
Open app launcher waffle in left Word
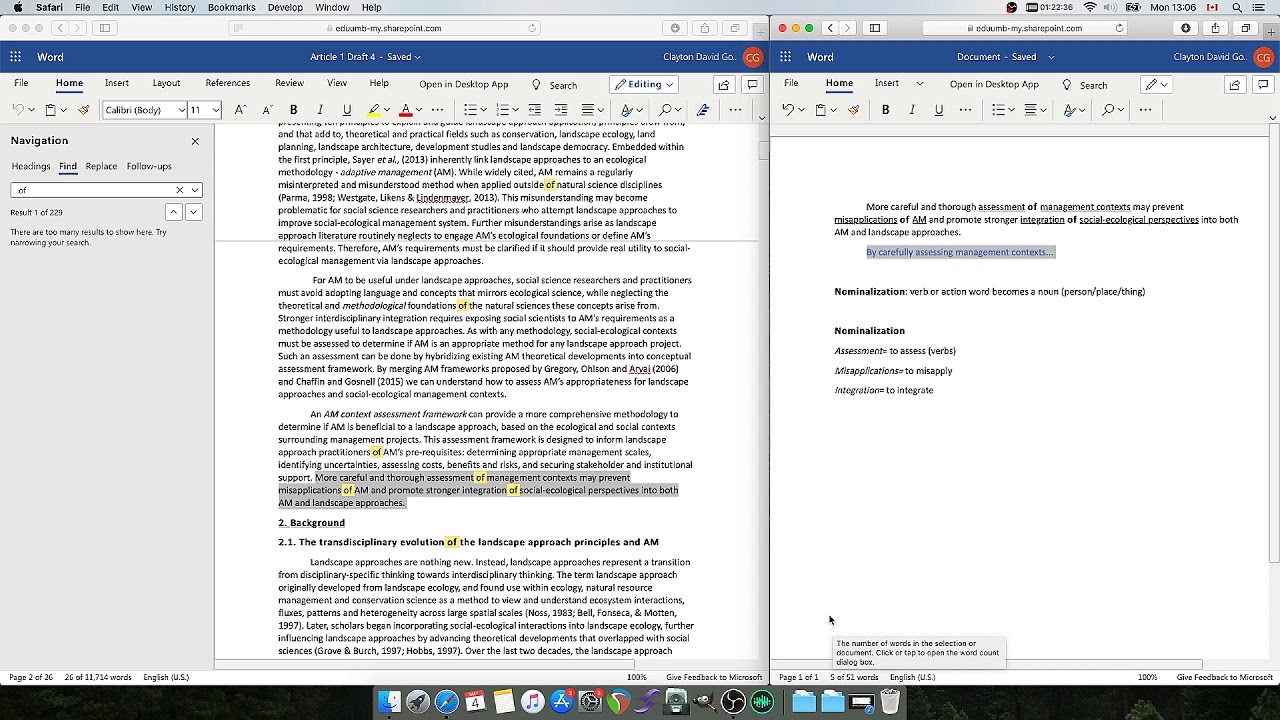tap(14, 57)
